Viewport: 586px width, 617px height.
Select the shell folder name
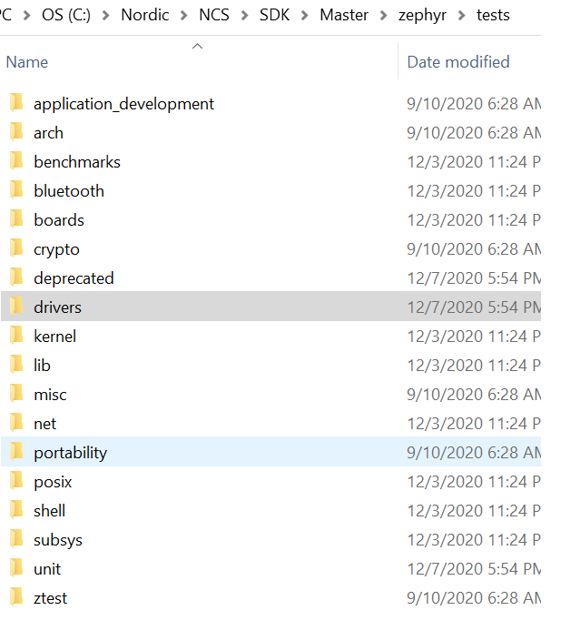click(x=50, y=511)
